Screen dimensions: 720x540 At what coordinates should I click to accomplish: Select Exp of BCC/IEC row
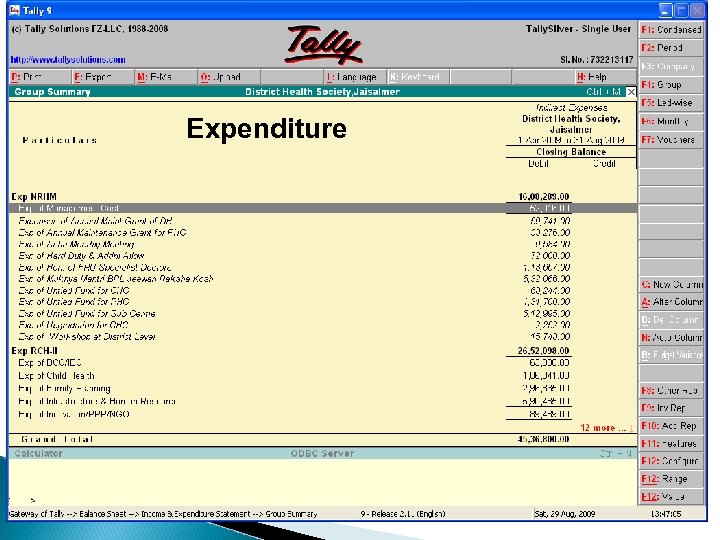click(322, 363)
